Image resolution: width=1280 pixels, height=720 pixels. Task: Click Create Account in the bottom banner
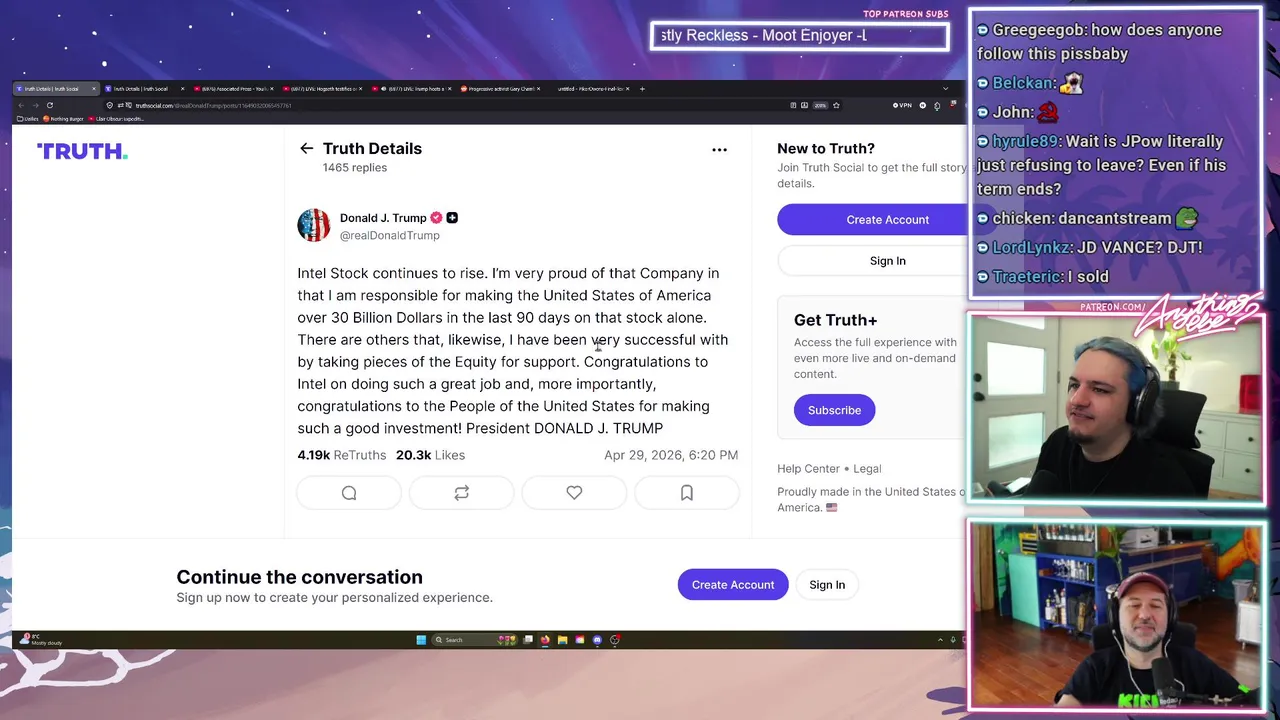pyautogui.click(x=733, y=585)
